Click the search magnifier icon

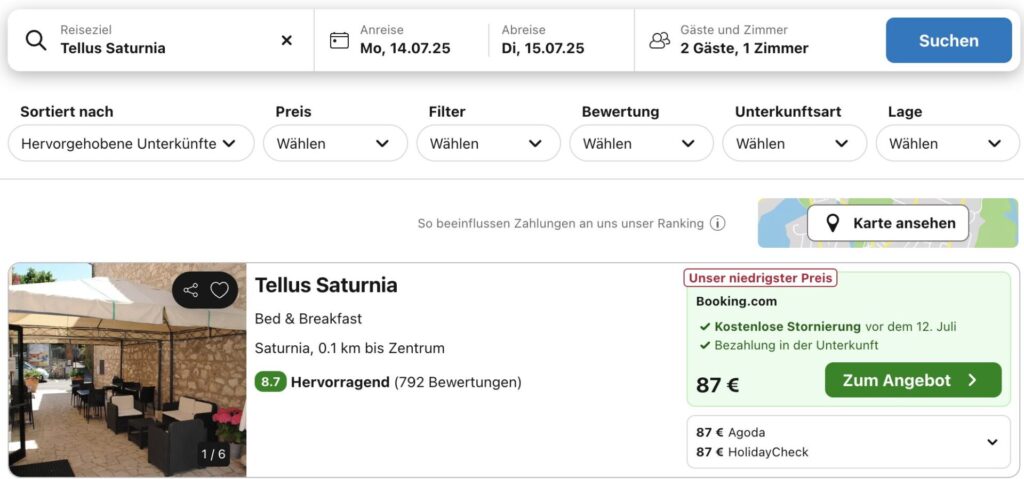click(x=36, y=40)
